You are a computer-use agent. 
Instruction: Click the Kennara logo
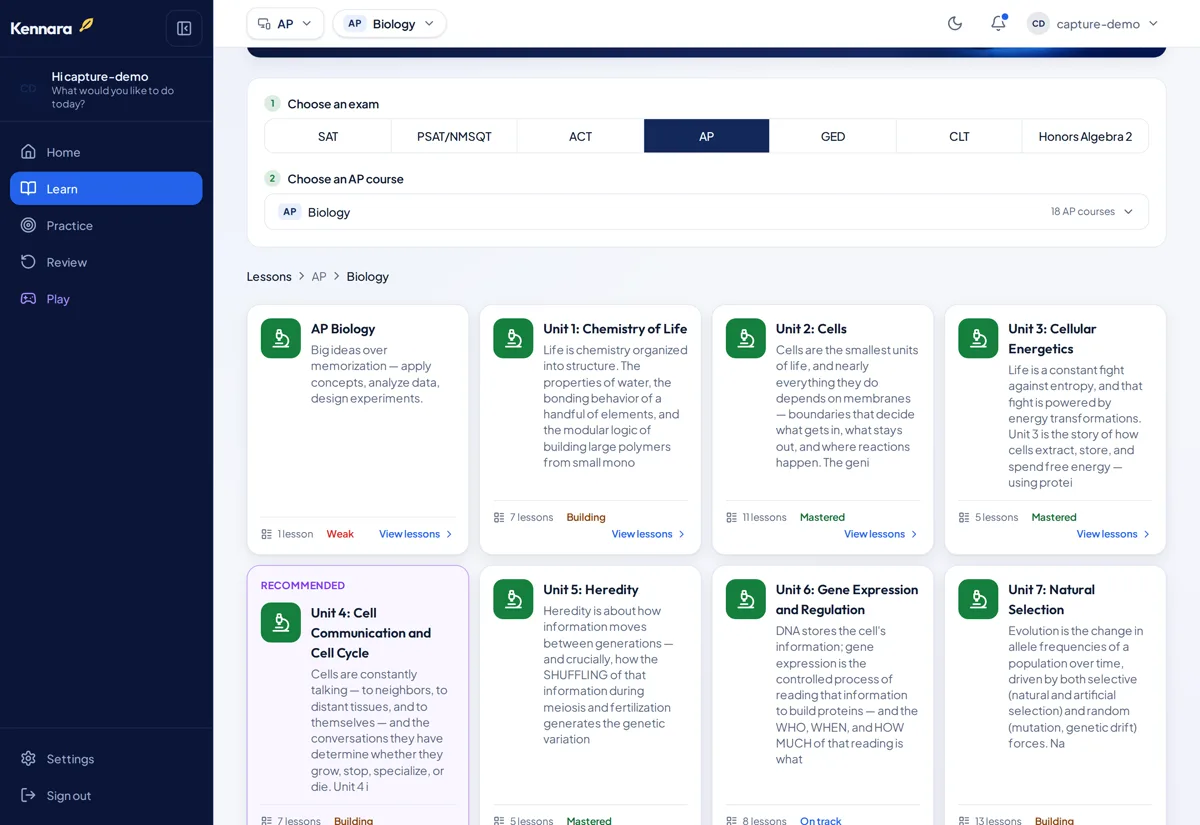pos(52,27)
